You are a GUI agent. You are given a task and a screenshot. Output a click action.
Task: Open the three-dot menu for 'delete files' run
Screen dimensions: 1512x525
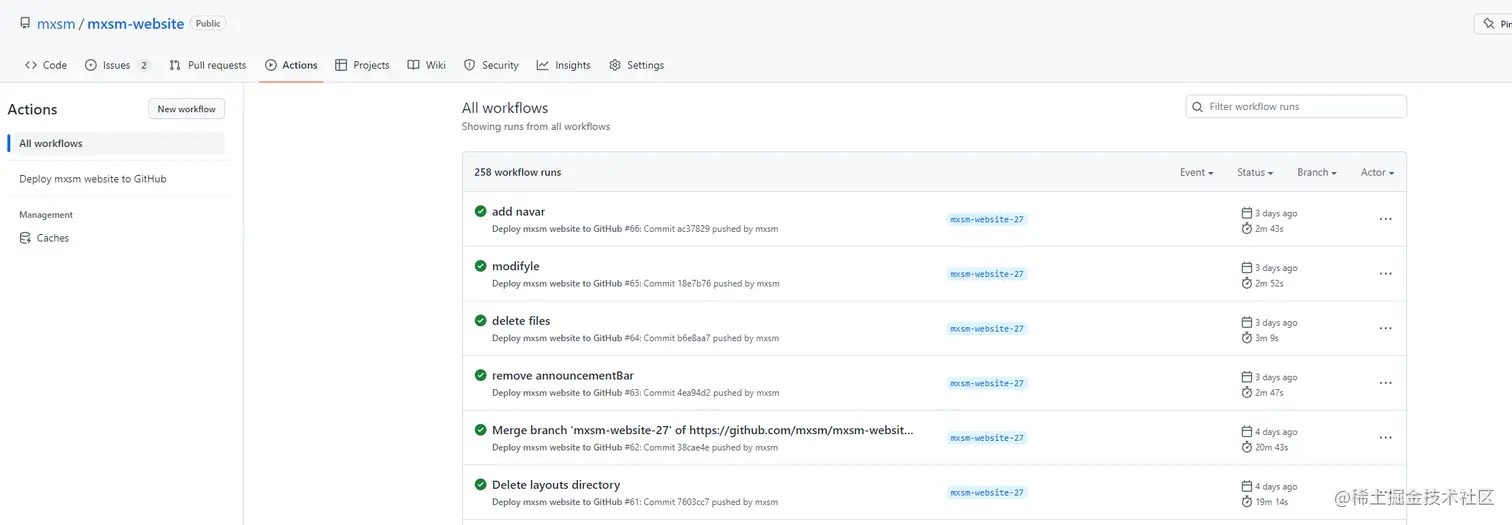point(1385,328)
